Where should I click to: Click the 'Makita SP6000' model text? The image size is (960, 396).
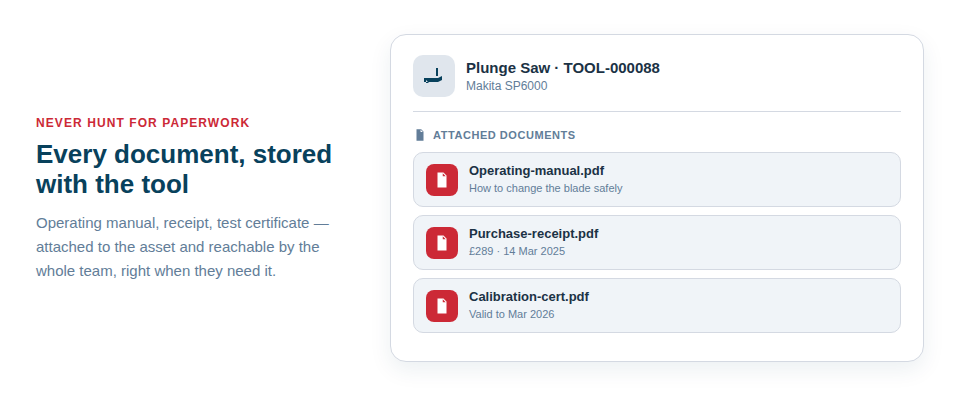pyautogui.click(x=506, y=86)
